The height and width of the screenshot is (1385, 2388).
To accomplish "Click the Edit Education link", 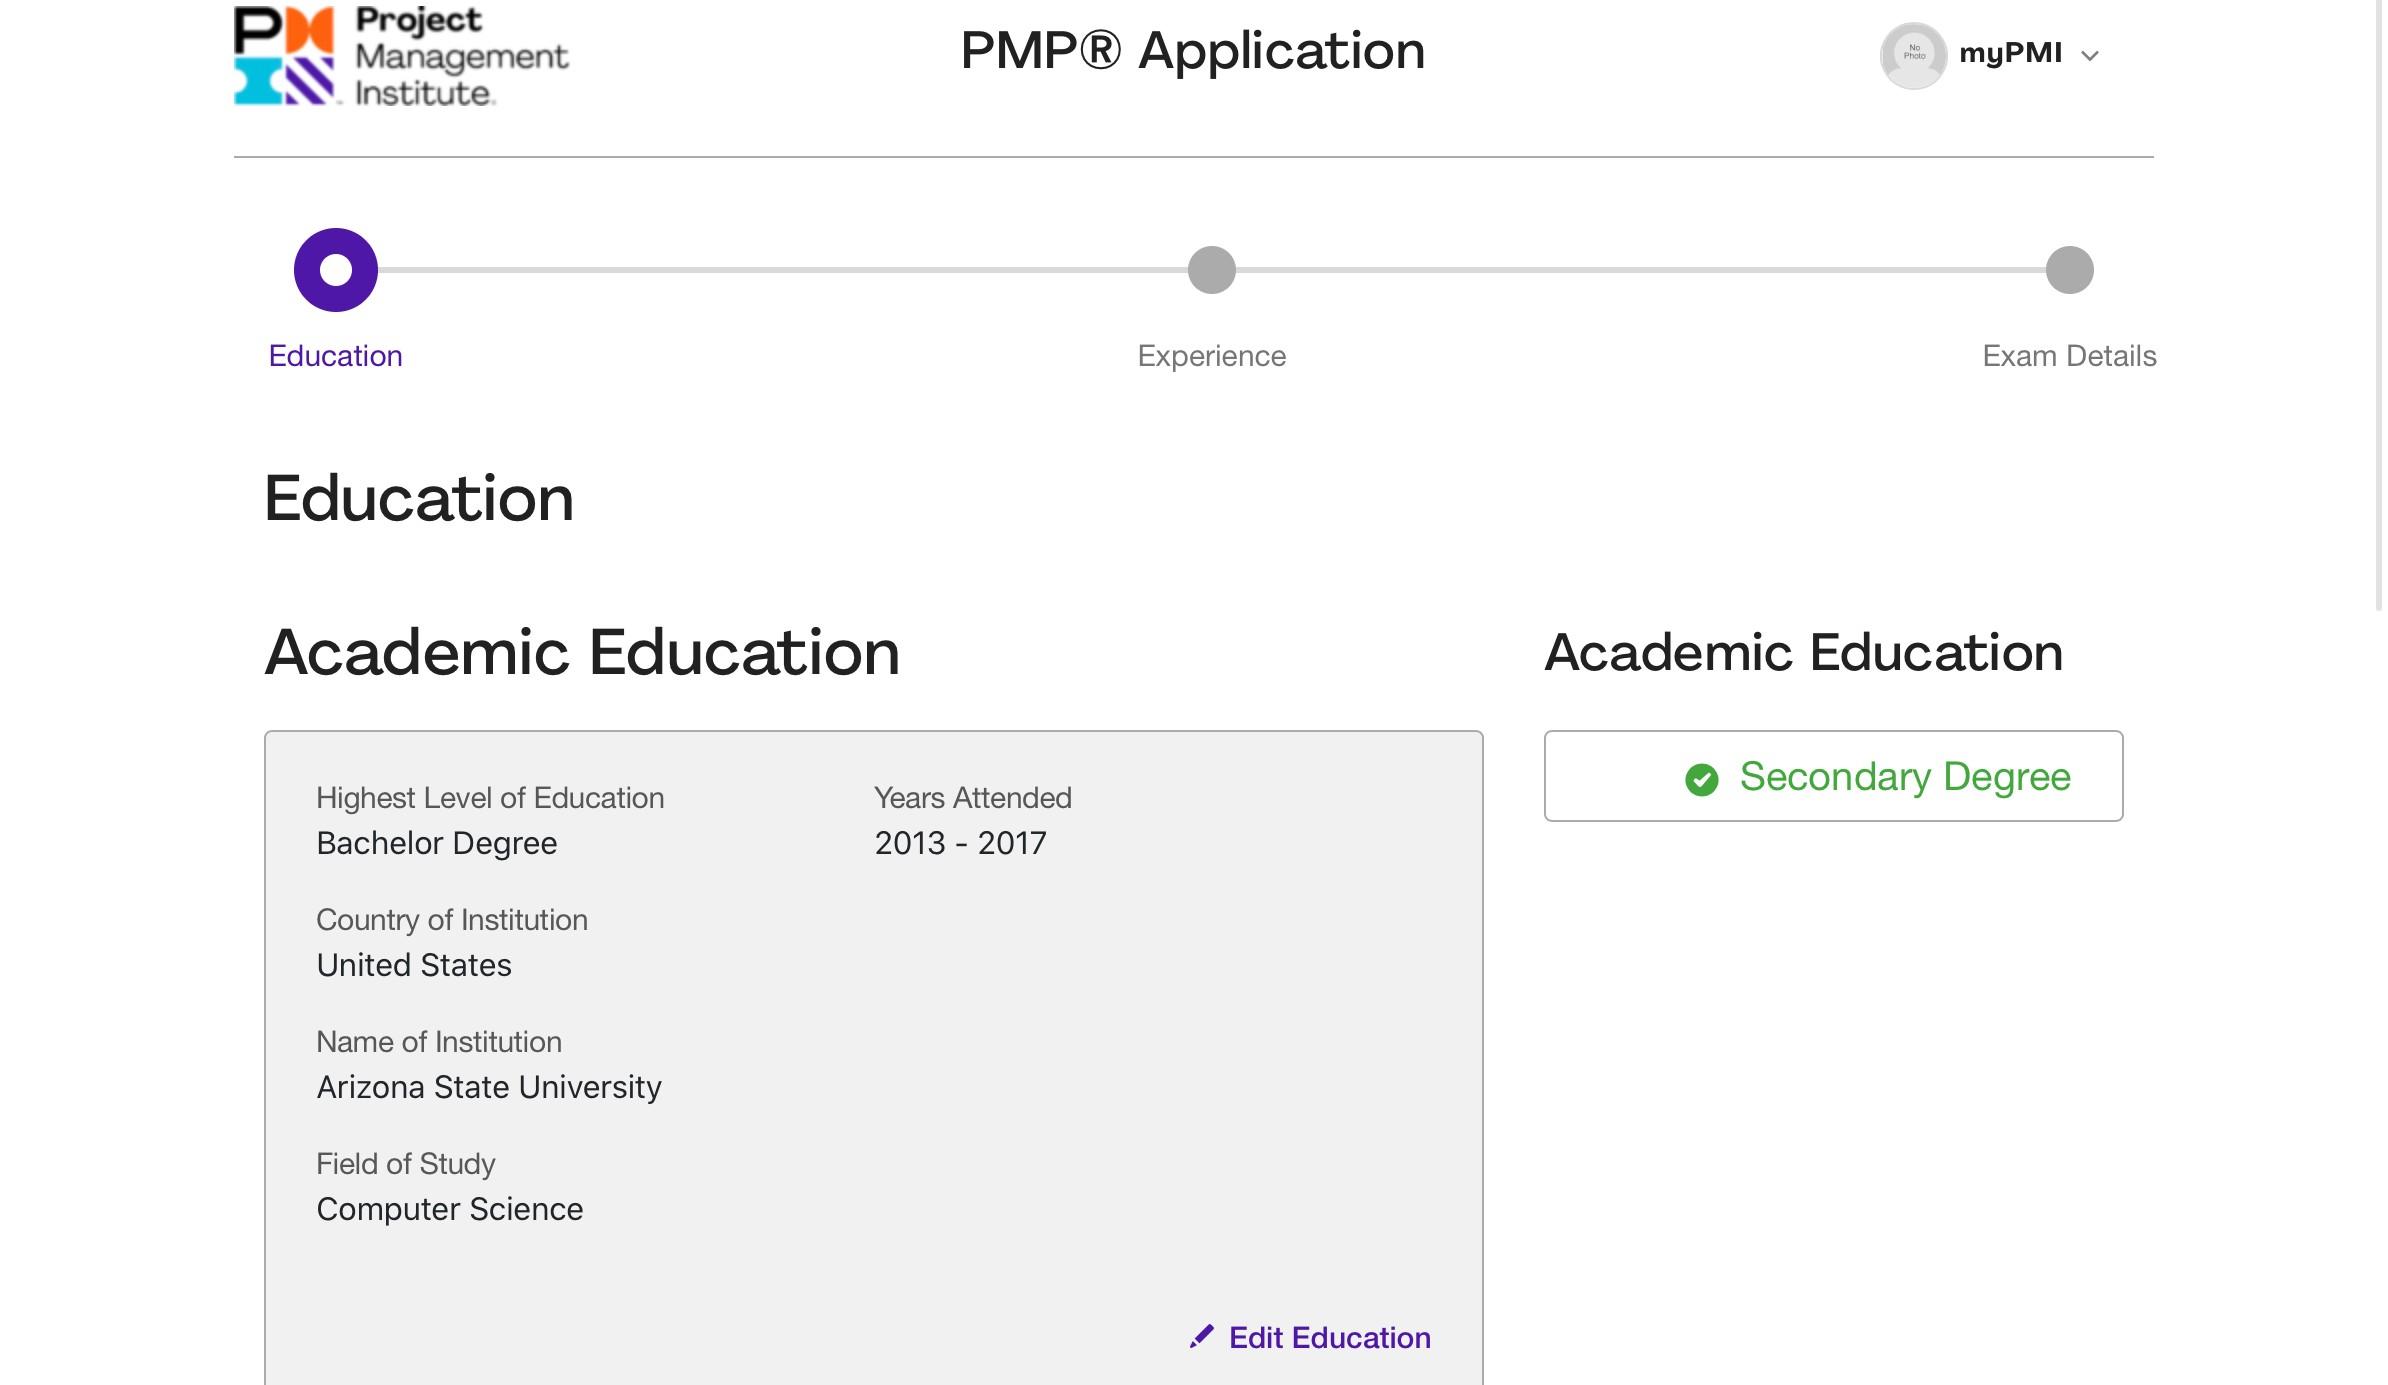I will pos(1329,1337).
